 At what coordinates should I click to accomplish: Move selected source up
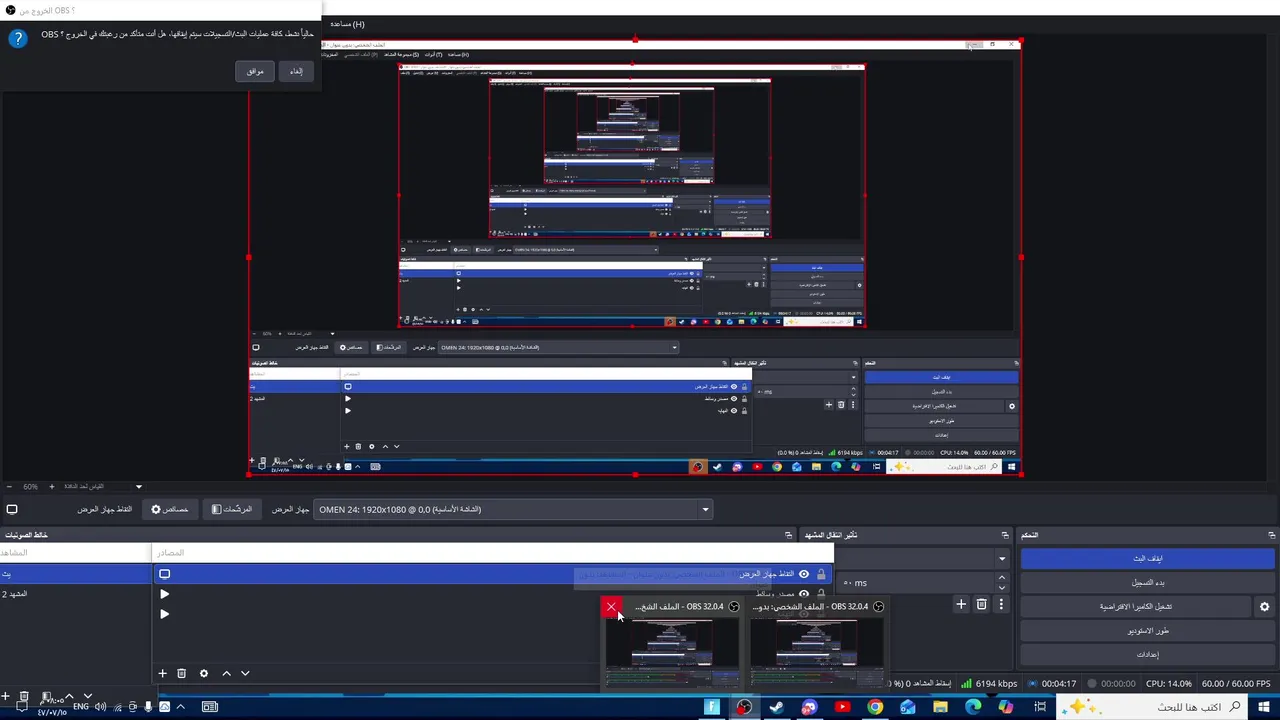click(226, 674)
